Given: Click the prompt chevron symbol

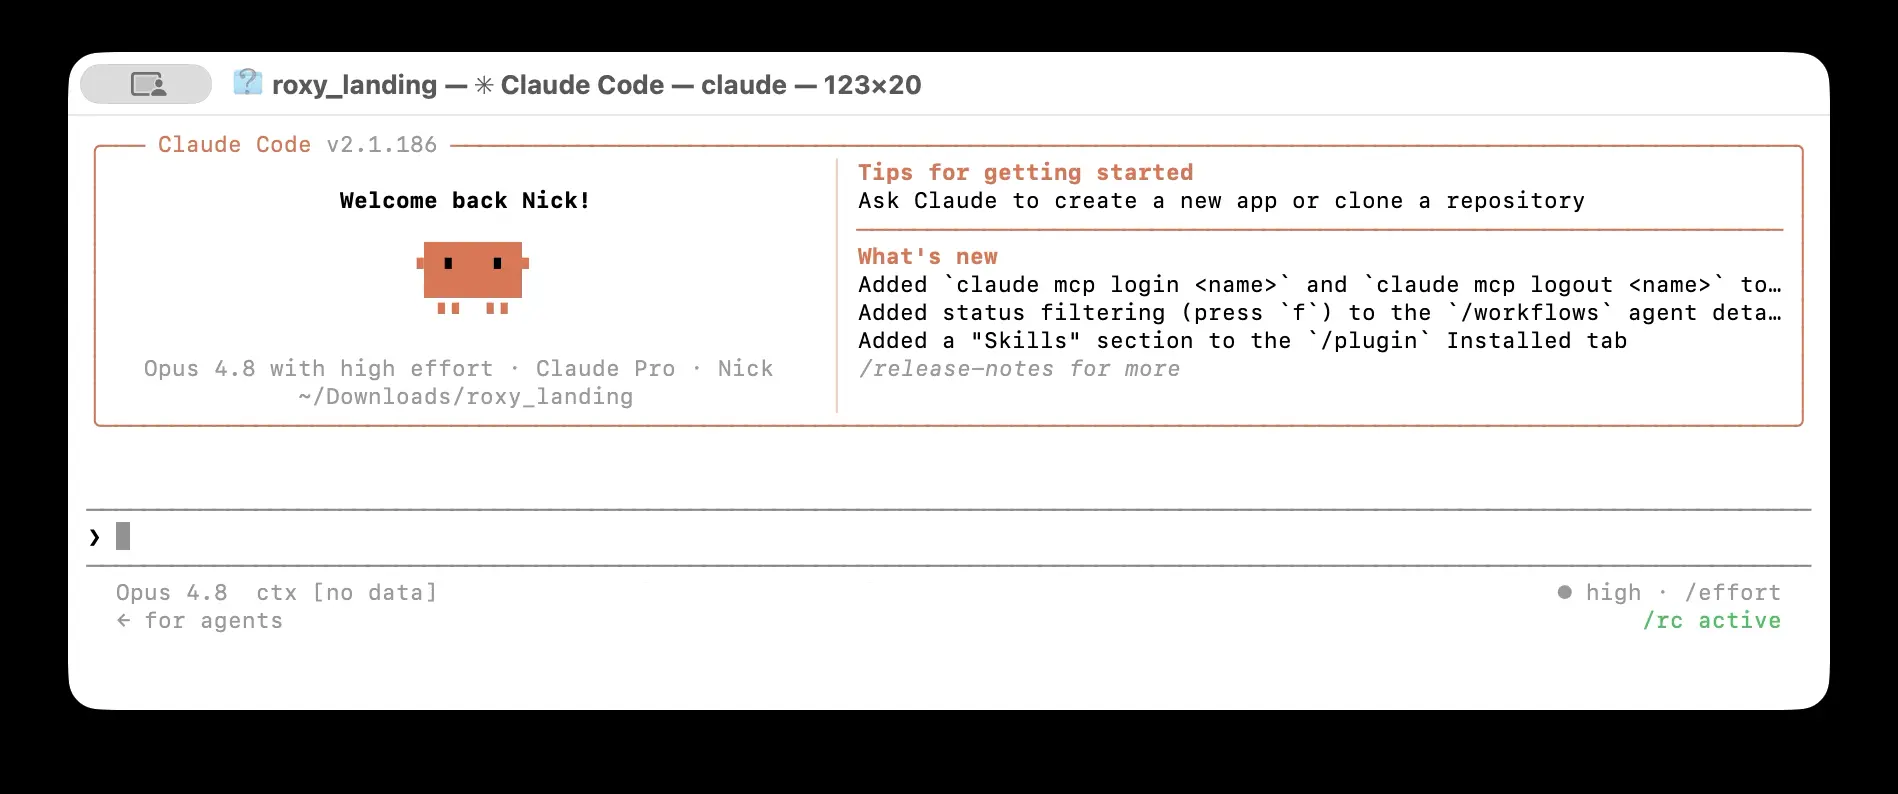Looking at the screenshot, I should (x=95, y=537).
